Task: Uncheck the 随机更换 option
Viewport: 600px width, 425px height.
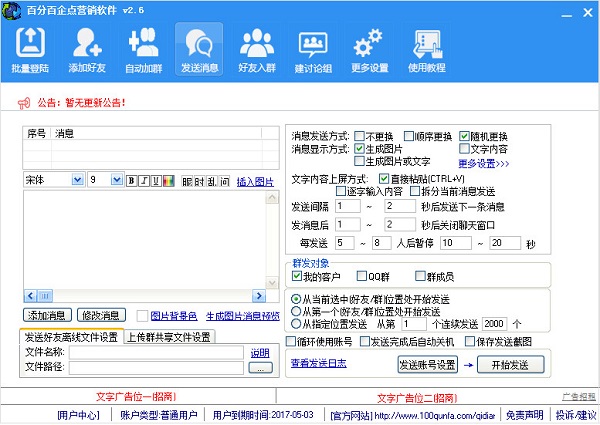Action: pos(464,136)
